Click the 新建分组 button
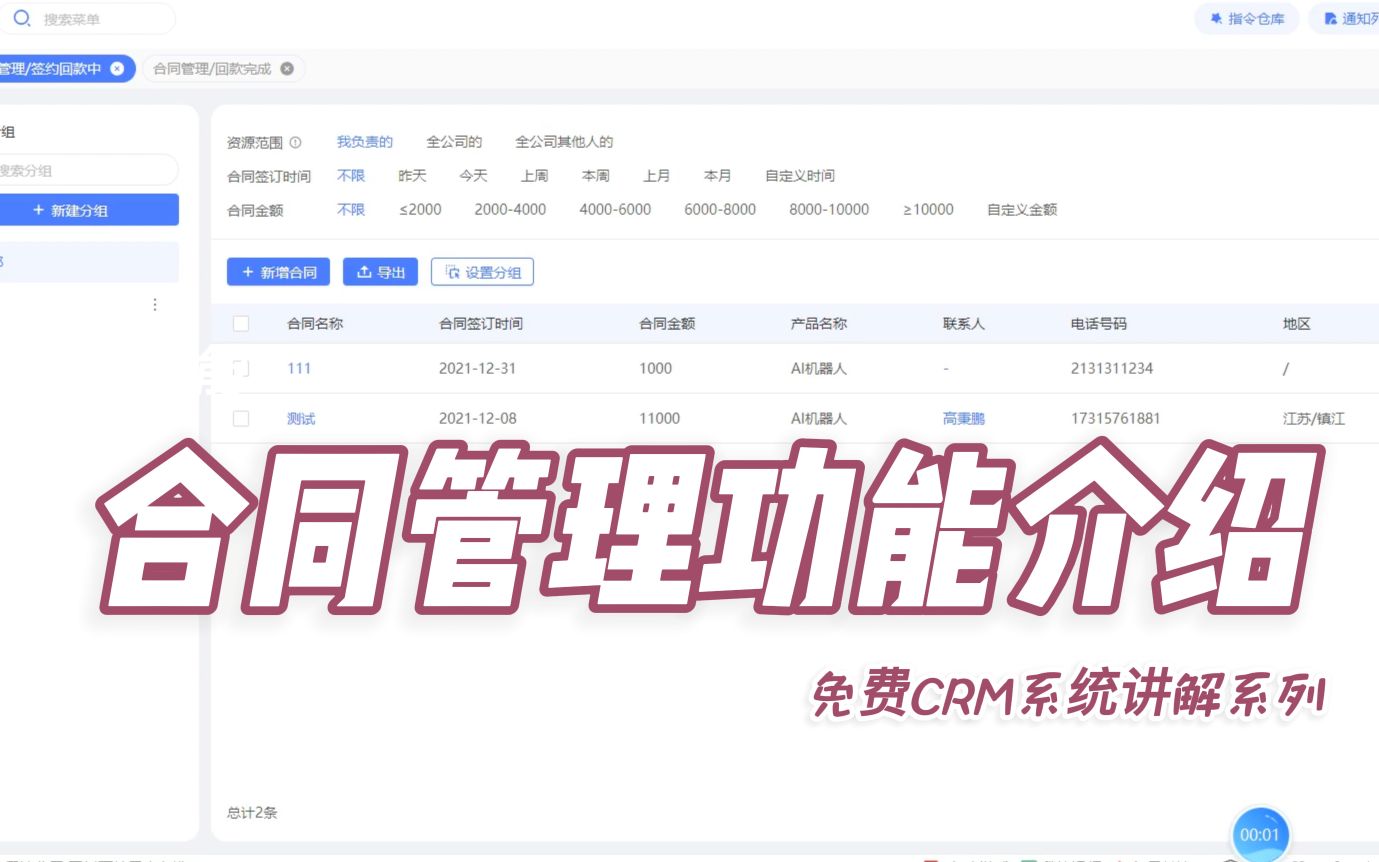 pyautogui.click(x=88, y=210)
